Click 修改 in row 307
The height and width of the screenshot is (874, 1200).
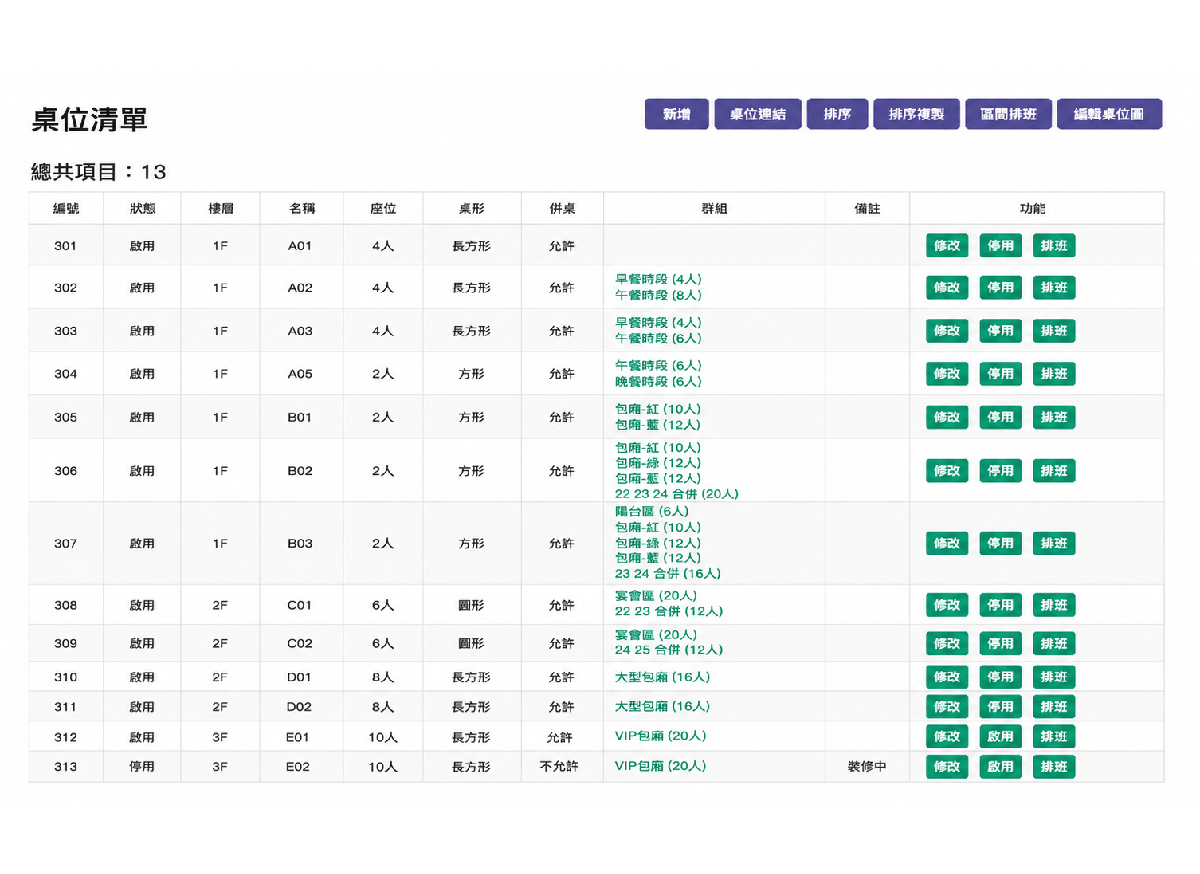point(947,543)
